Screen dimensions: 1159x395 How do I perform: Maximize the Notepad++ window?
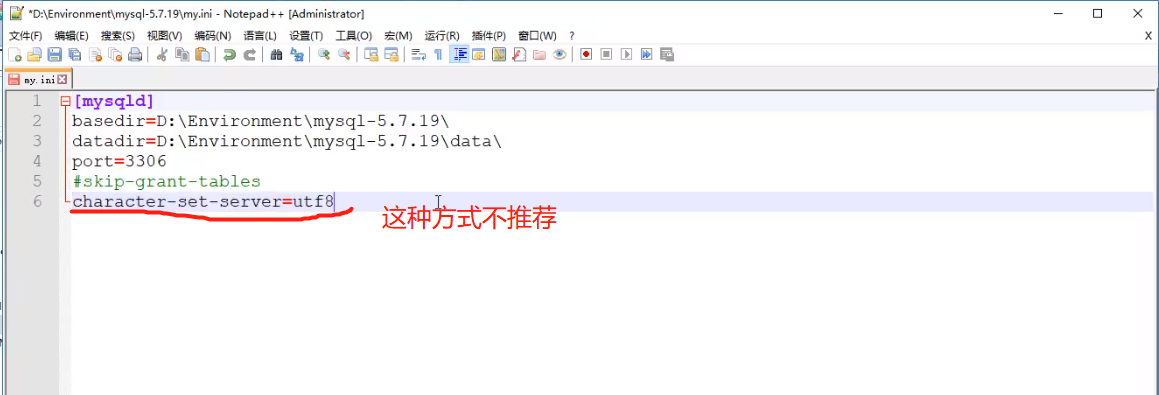point(1098,13)
